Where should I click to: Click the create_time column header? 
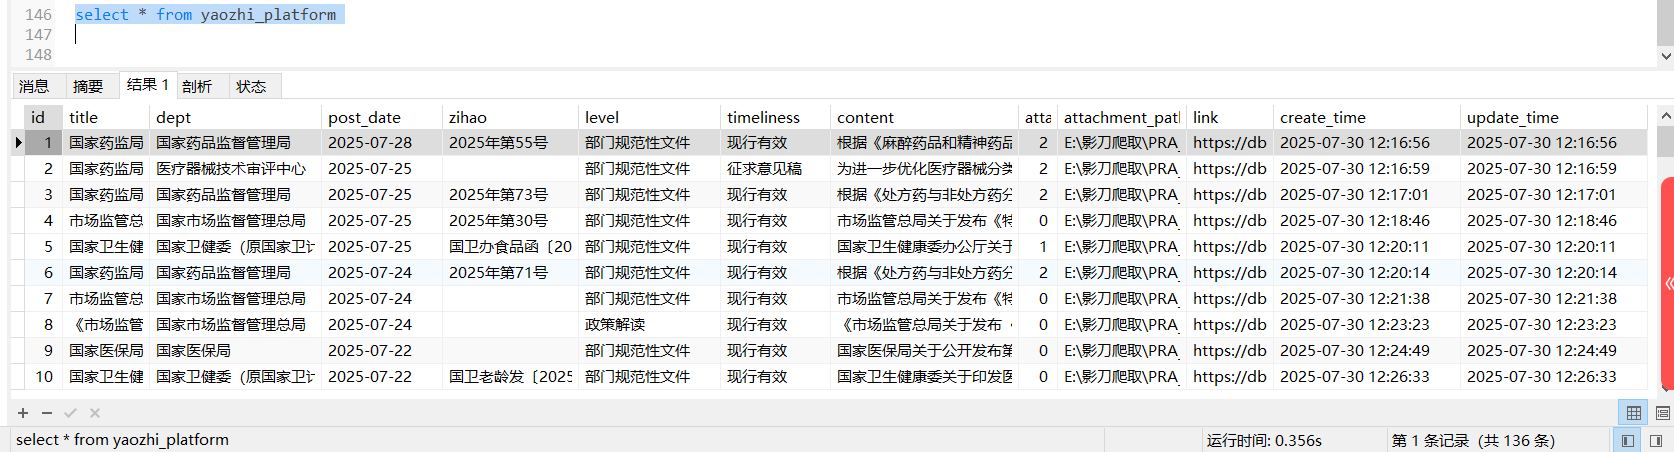1322,117
